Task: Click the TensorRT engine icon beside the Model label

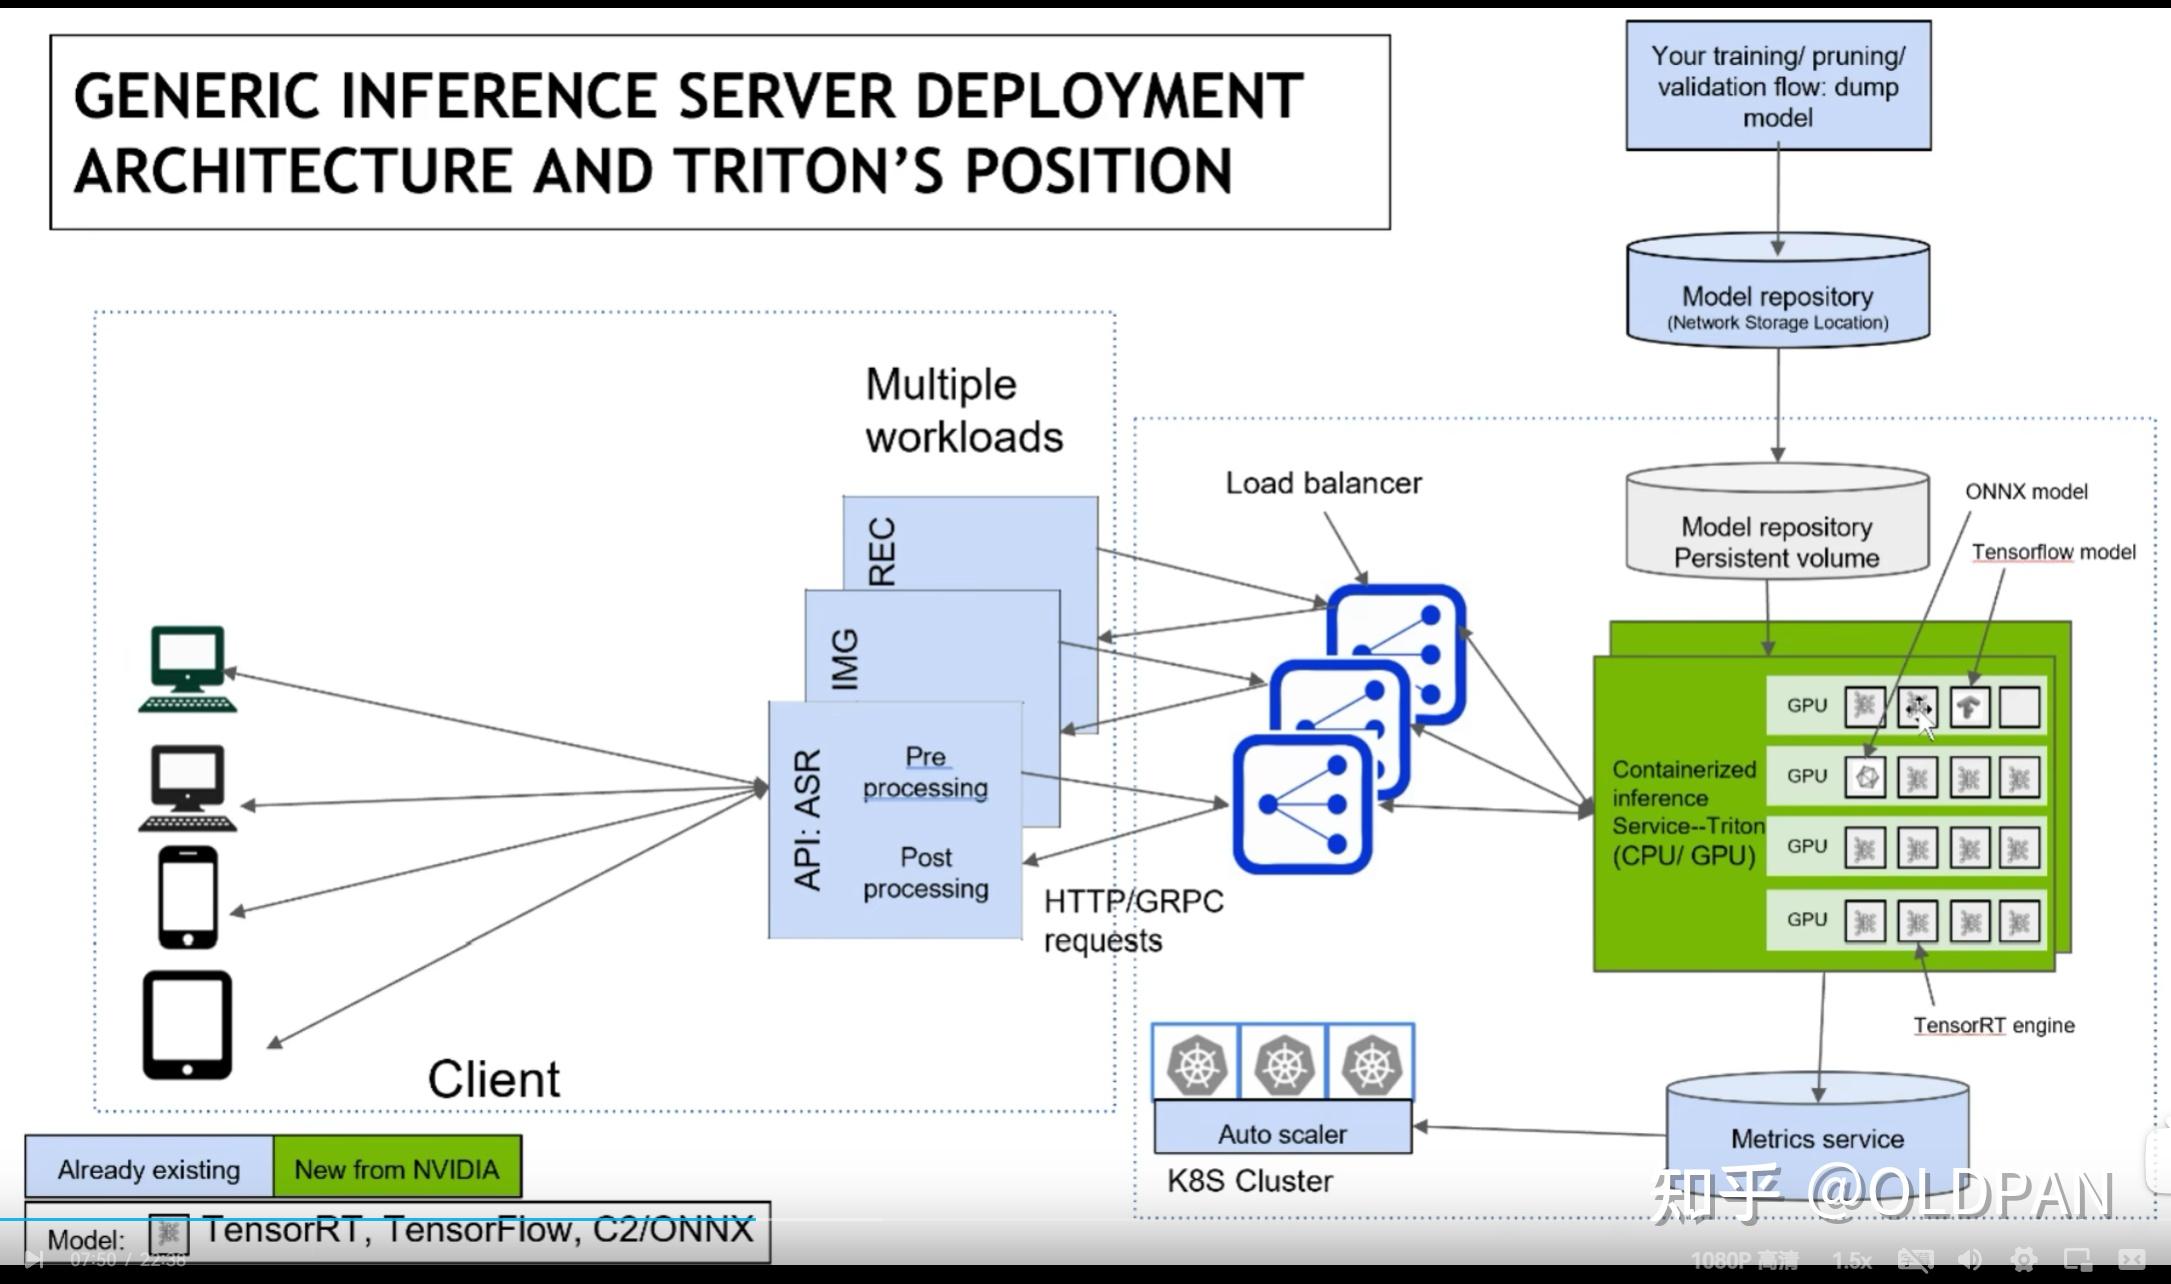Action: tap(168, 1234)
